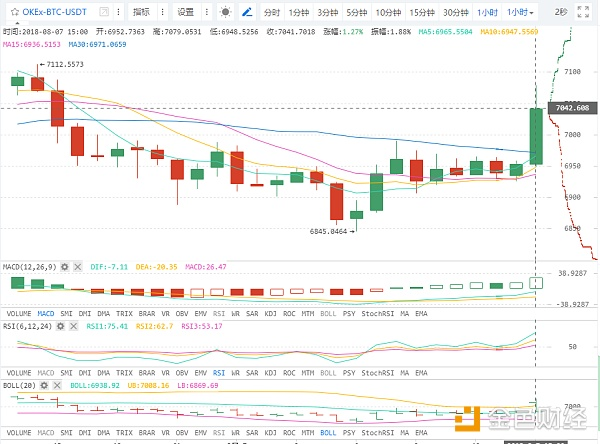Image resolution: width=600 pixels, height=444 pixels.
Task: Select VR in the bottom row below the BOLL chart
Action: coord(165,433)
